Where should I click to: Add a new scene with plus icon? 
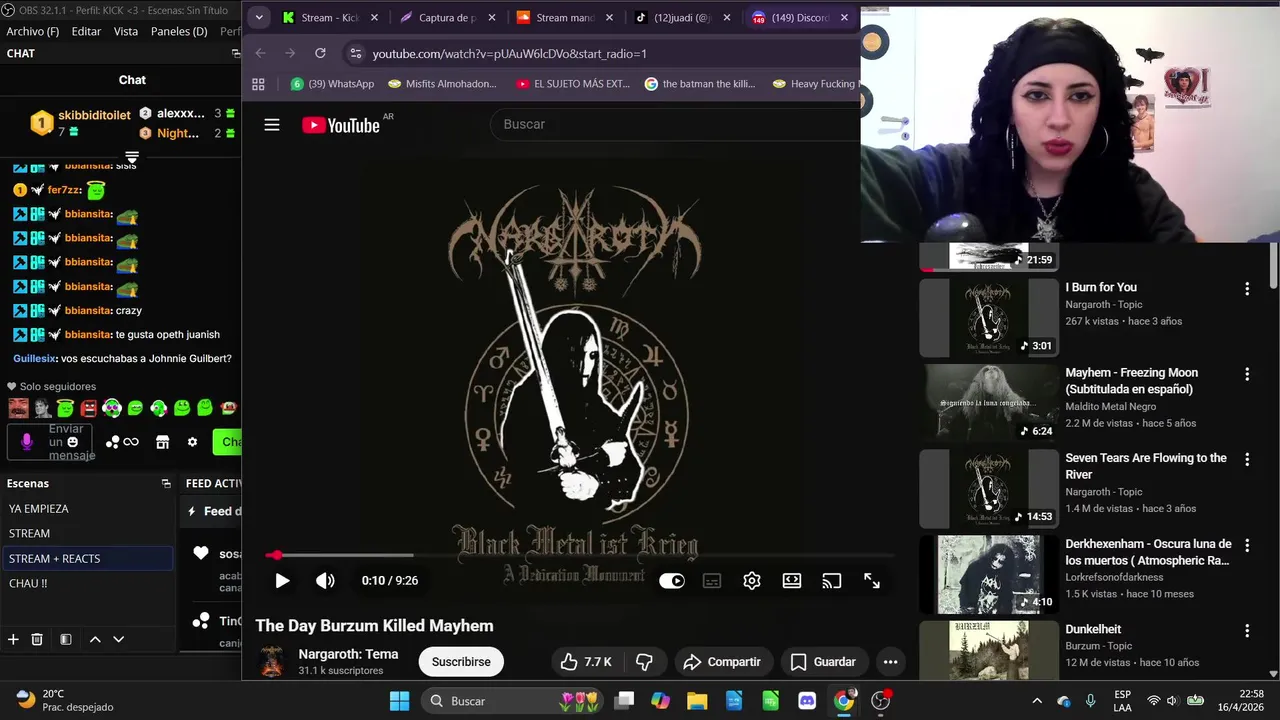pos(13,639)
